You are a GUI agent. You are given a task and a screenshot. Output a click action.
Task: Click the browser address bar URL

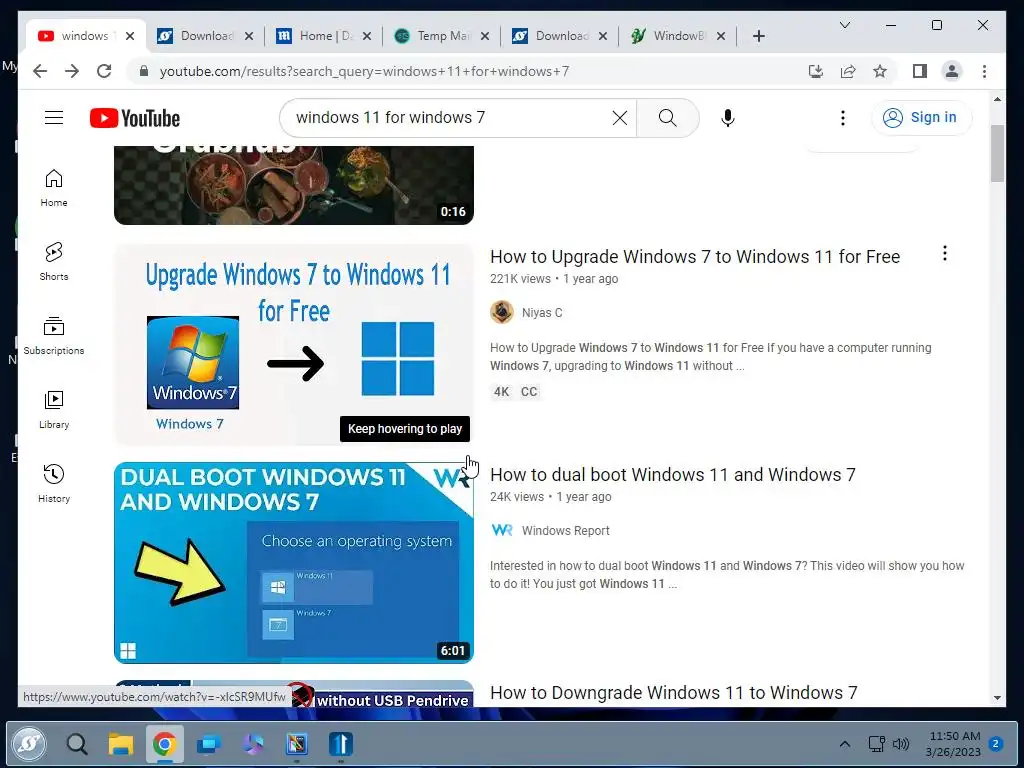pyautogui.click(x=364, y=71)
